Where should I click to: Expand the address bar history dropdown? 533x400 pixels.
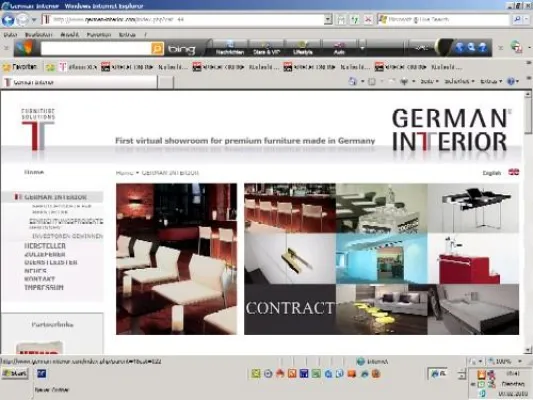[328, 20]
